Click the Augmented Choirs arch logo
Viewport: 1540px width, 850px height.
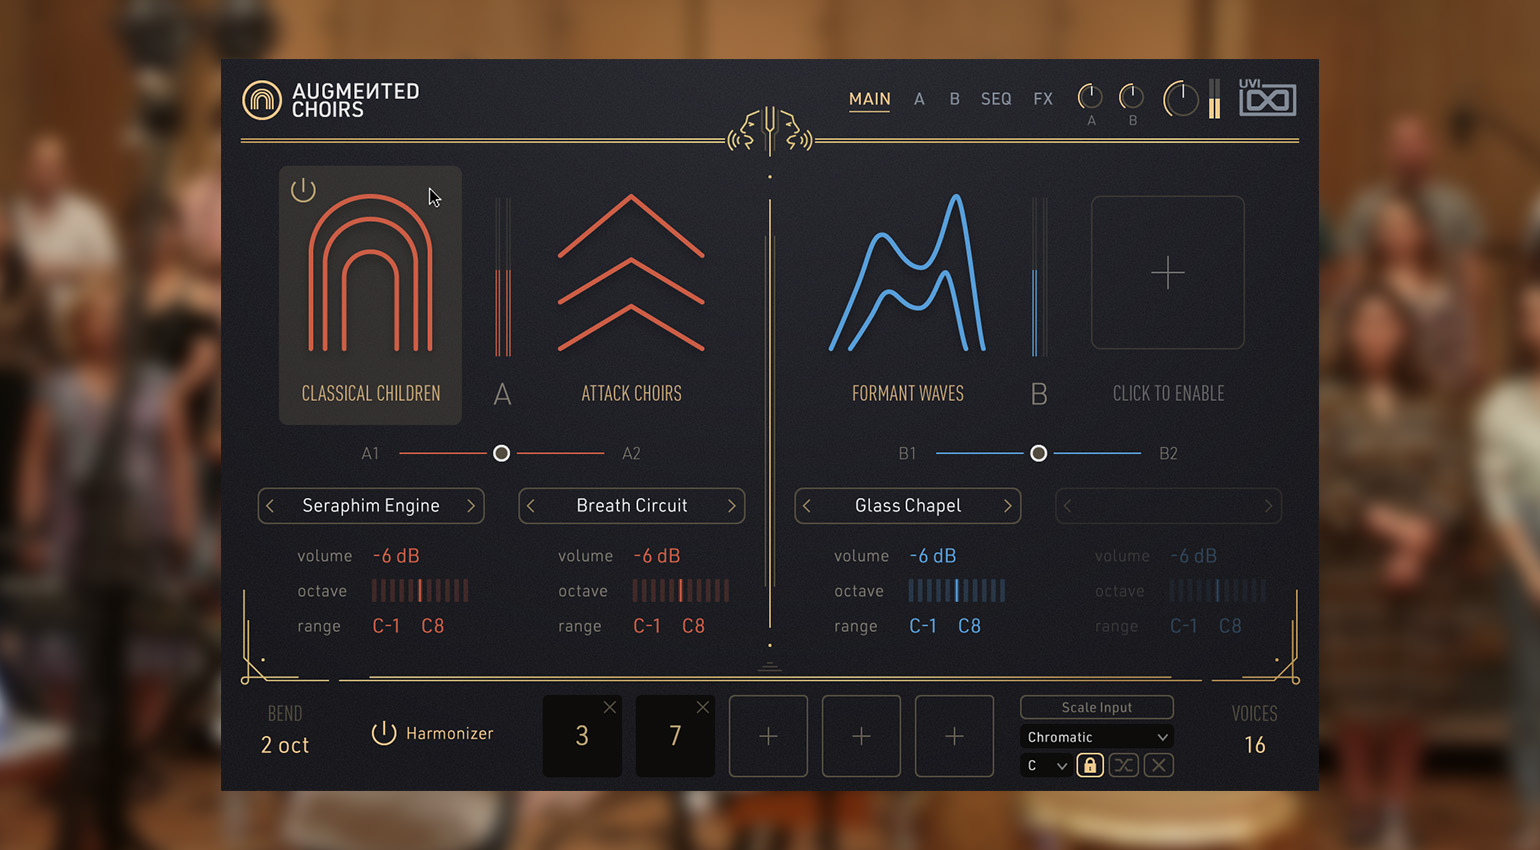[x=262, y=100]
